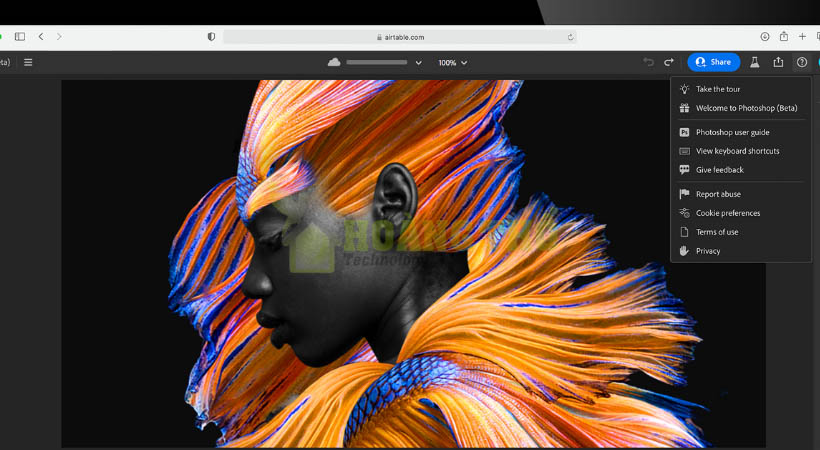Open the Safari downloads icon

pos(765,37)
